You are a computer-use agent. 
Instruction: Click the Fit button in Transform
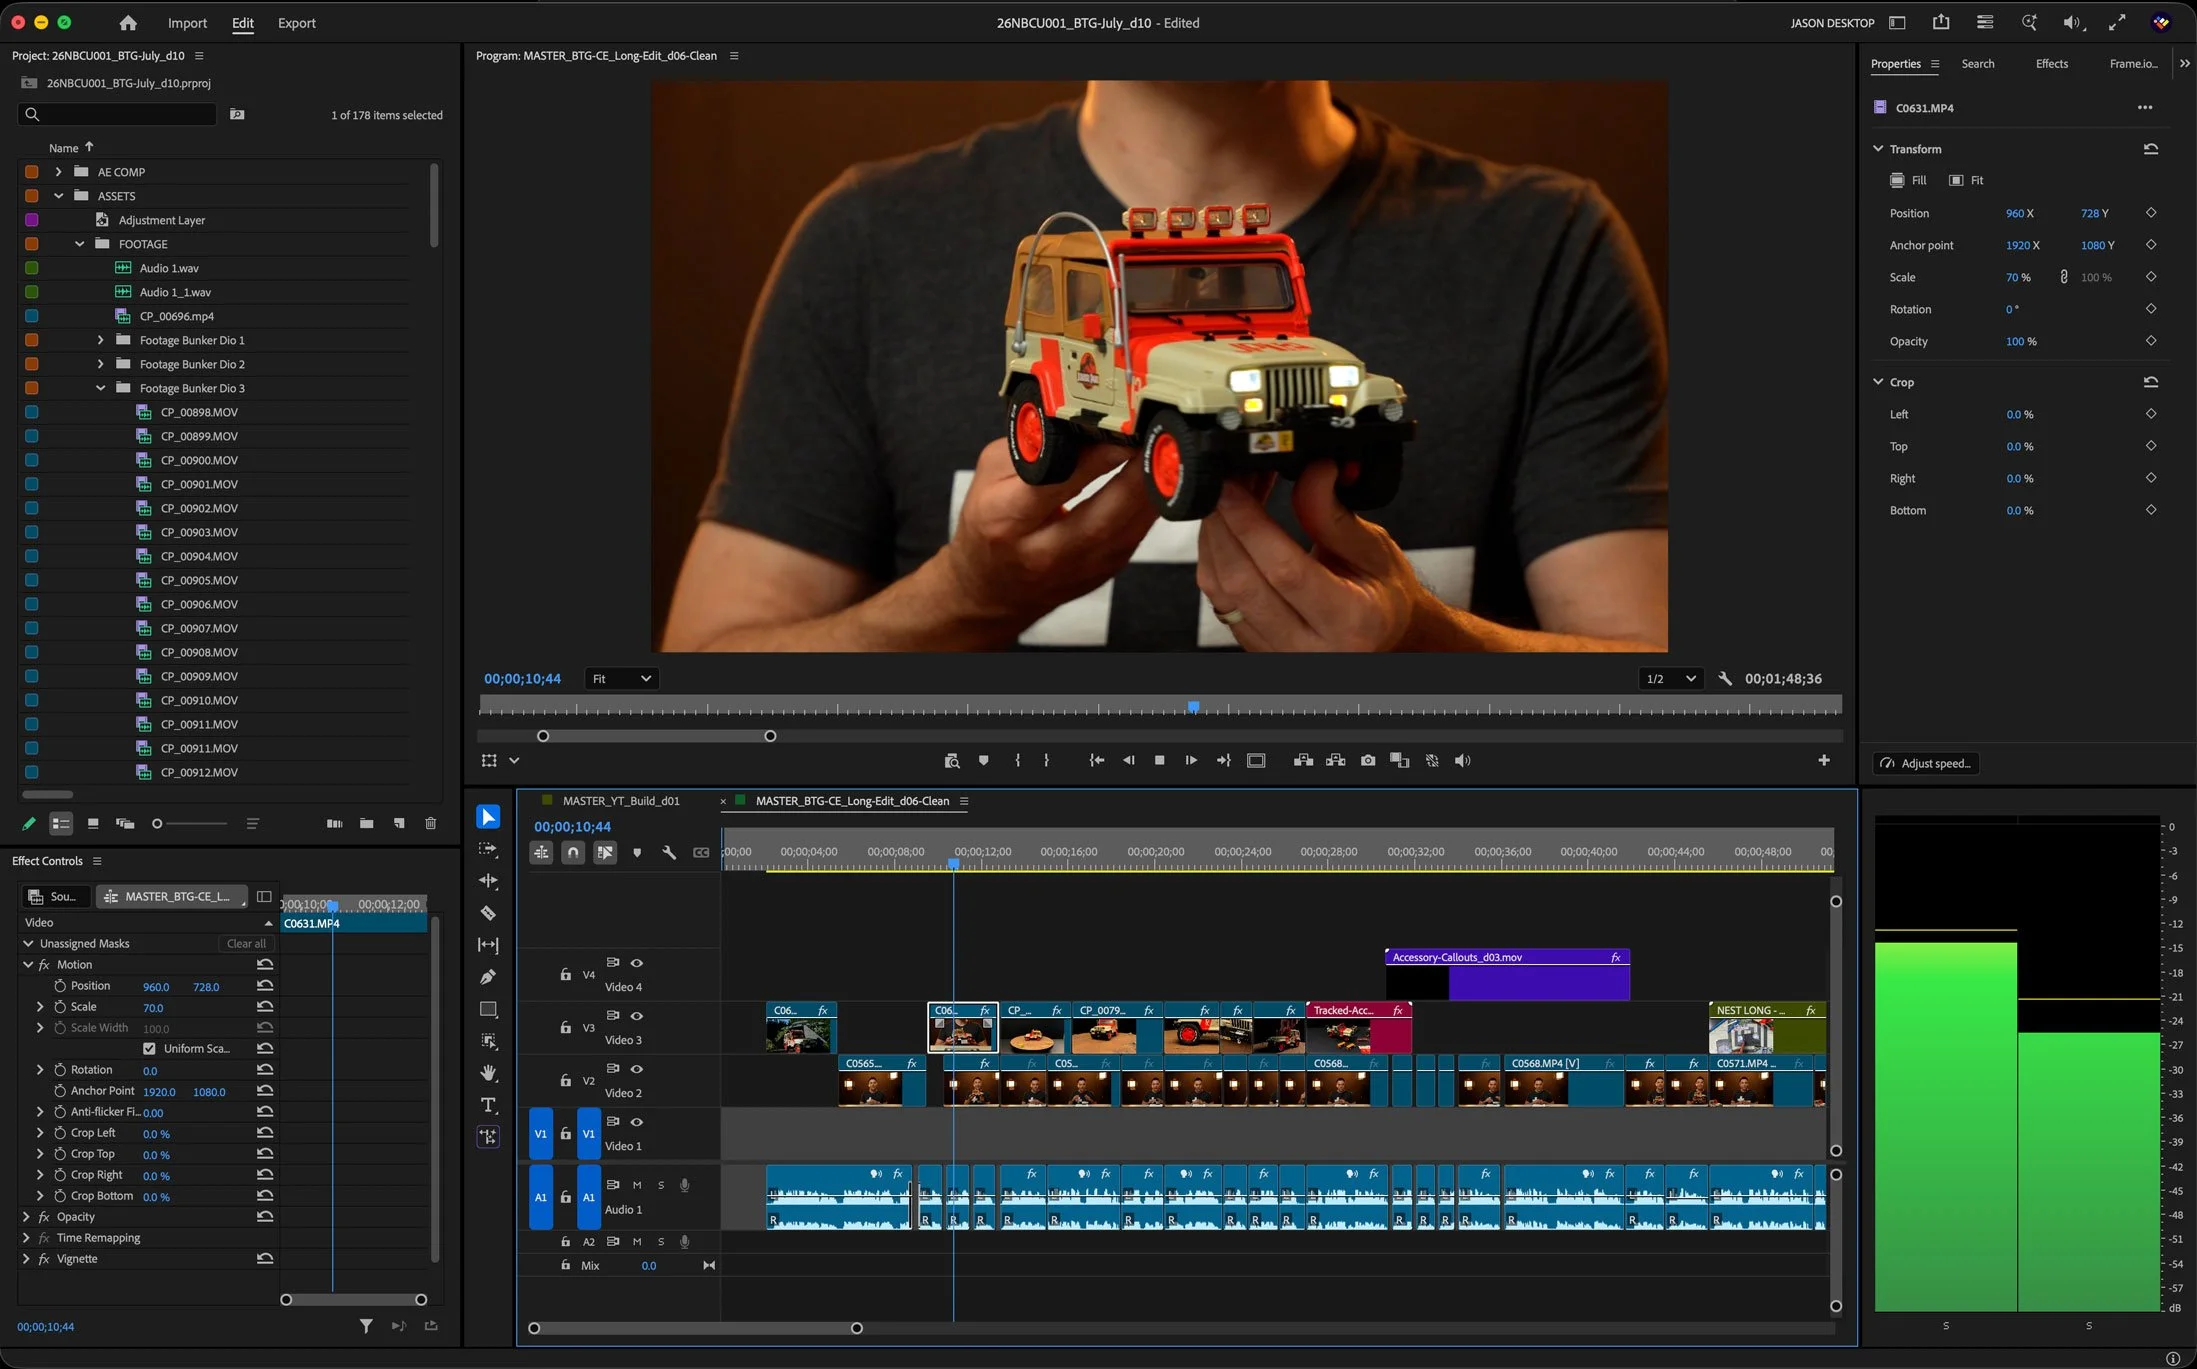point(1966,181)
